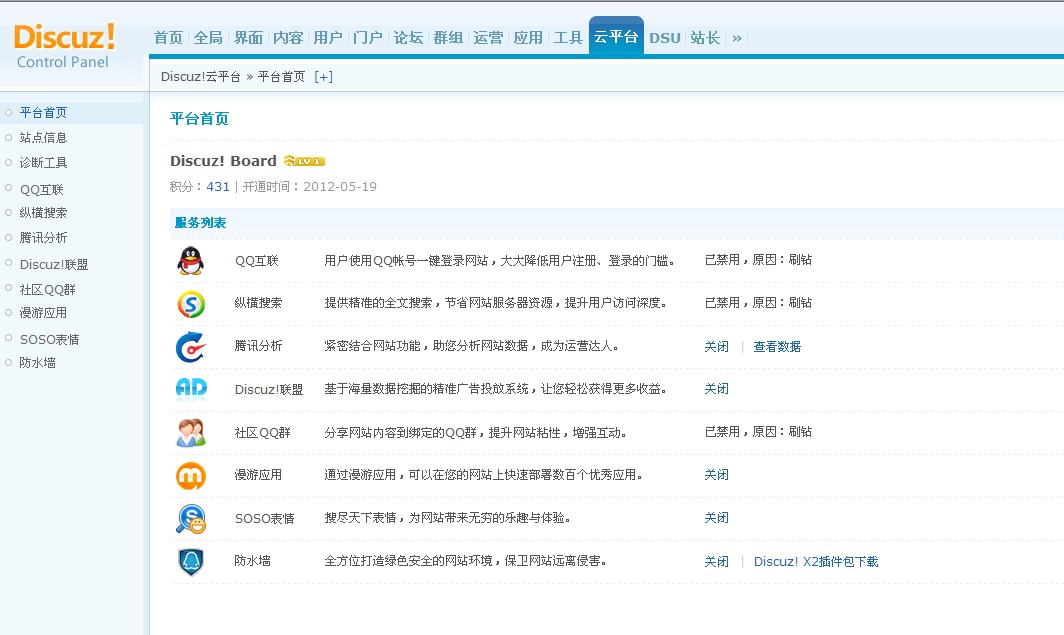This screenshot has height=635, width=1064.
Task: Click the AD icon for Discuz!联盟
Action: coord(191,388)
